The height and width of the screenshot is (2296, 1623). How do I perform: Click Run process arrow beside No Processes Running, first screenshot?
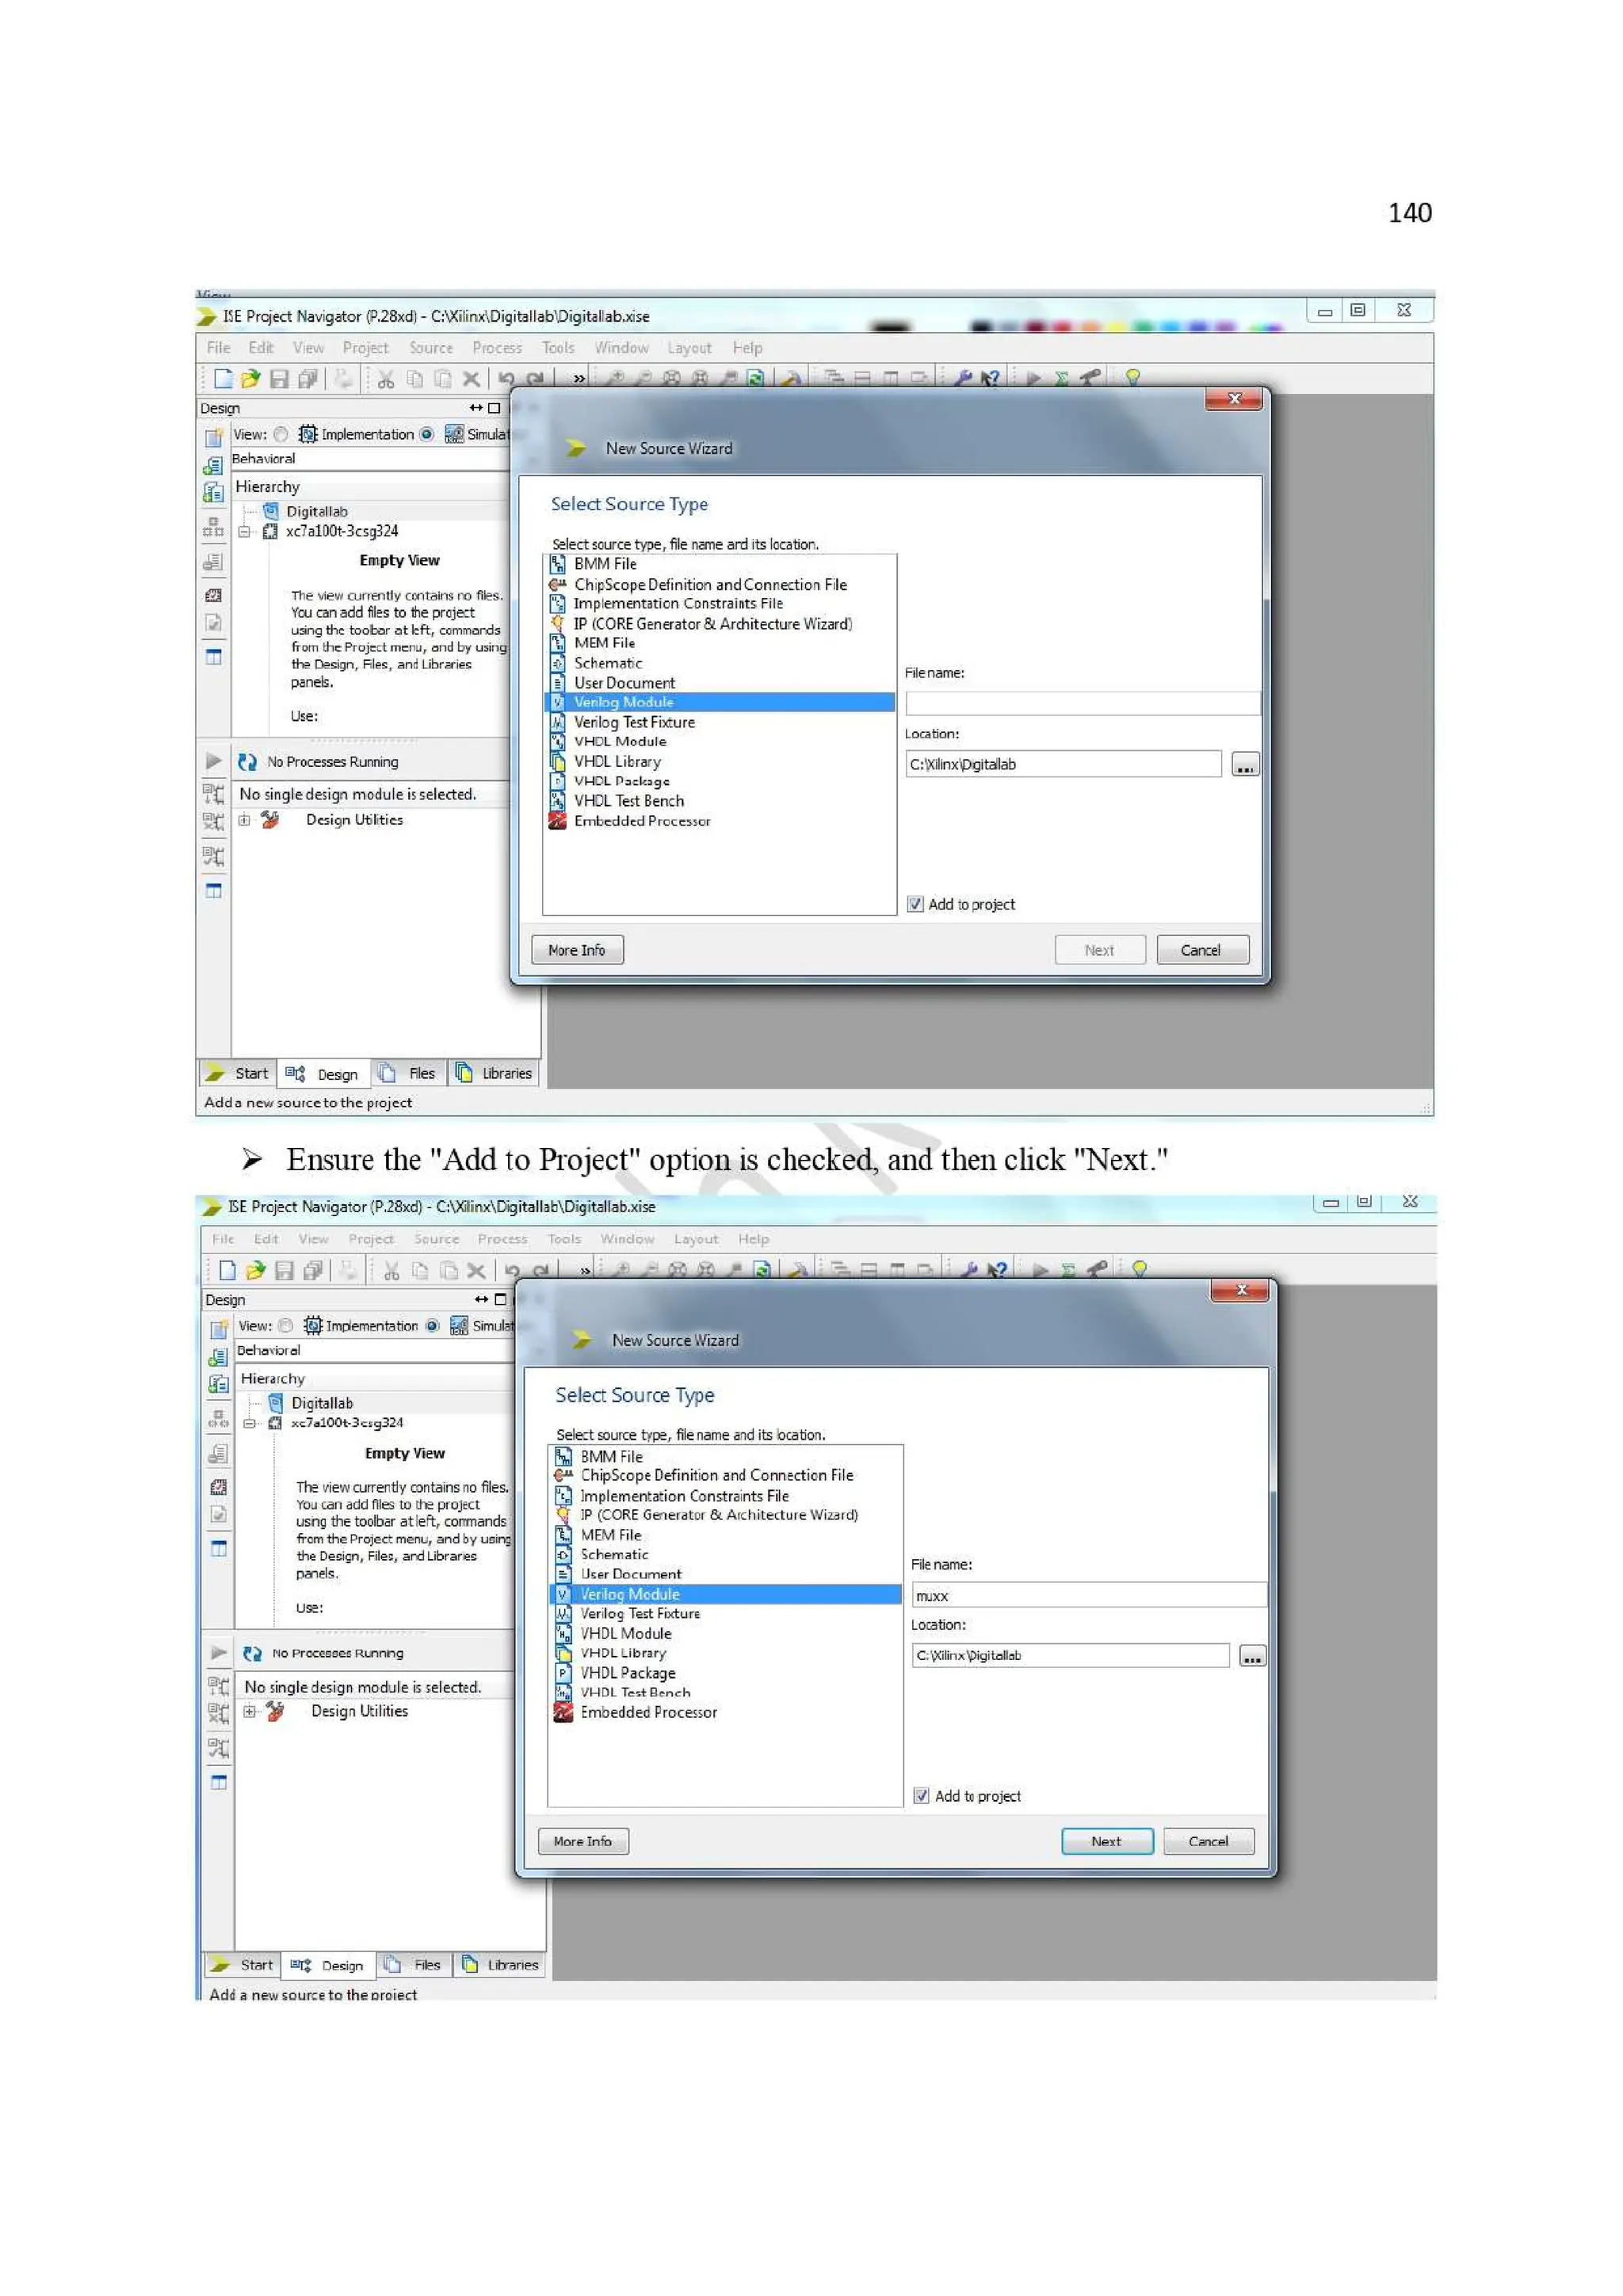click(213, 761)
